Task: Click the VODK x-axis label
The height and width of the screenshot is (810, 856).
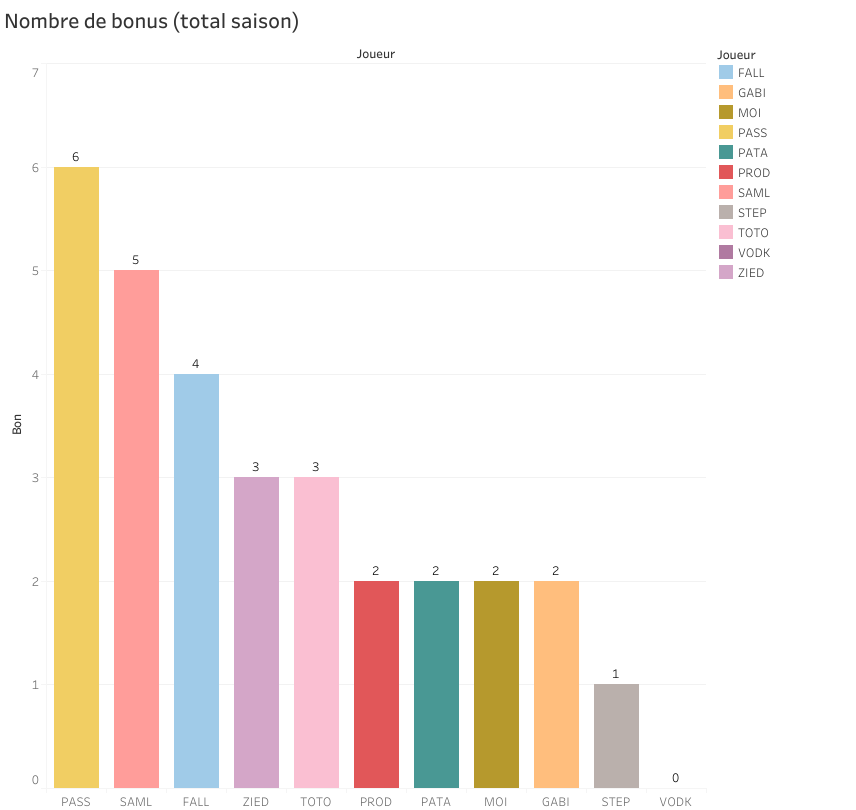Action: tap(675, 801)
